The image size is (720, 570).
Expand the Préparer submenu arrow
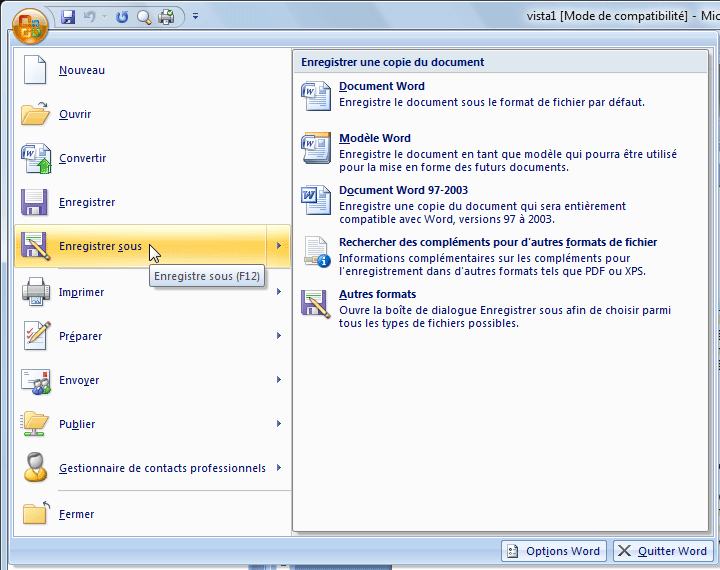[279, 336]
